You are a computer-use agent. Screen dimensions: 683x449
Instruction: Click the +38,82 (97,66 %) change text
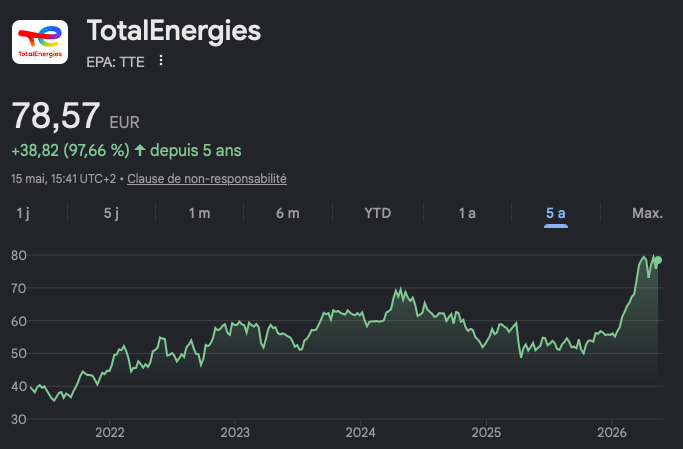71,151
